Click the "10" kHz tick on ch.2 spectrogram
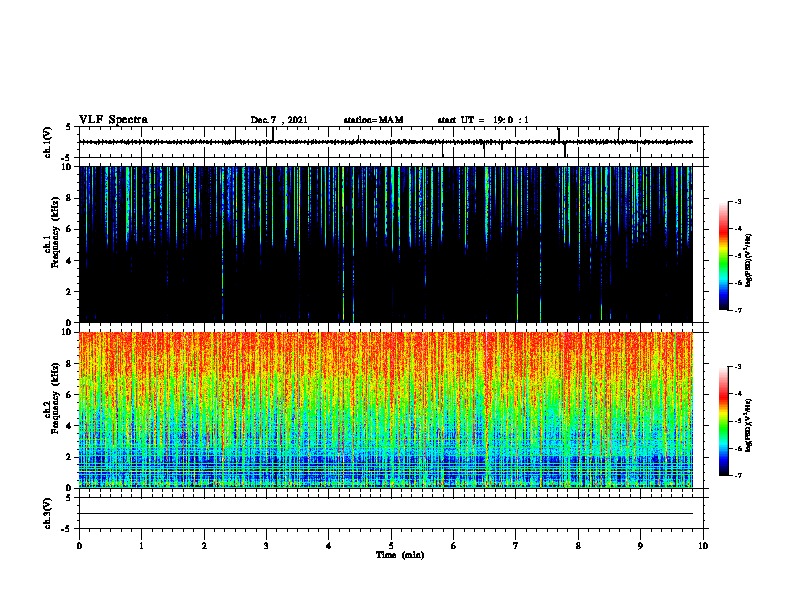The width and height of the screenshot is (792, 612). (67, 332)
